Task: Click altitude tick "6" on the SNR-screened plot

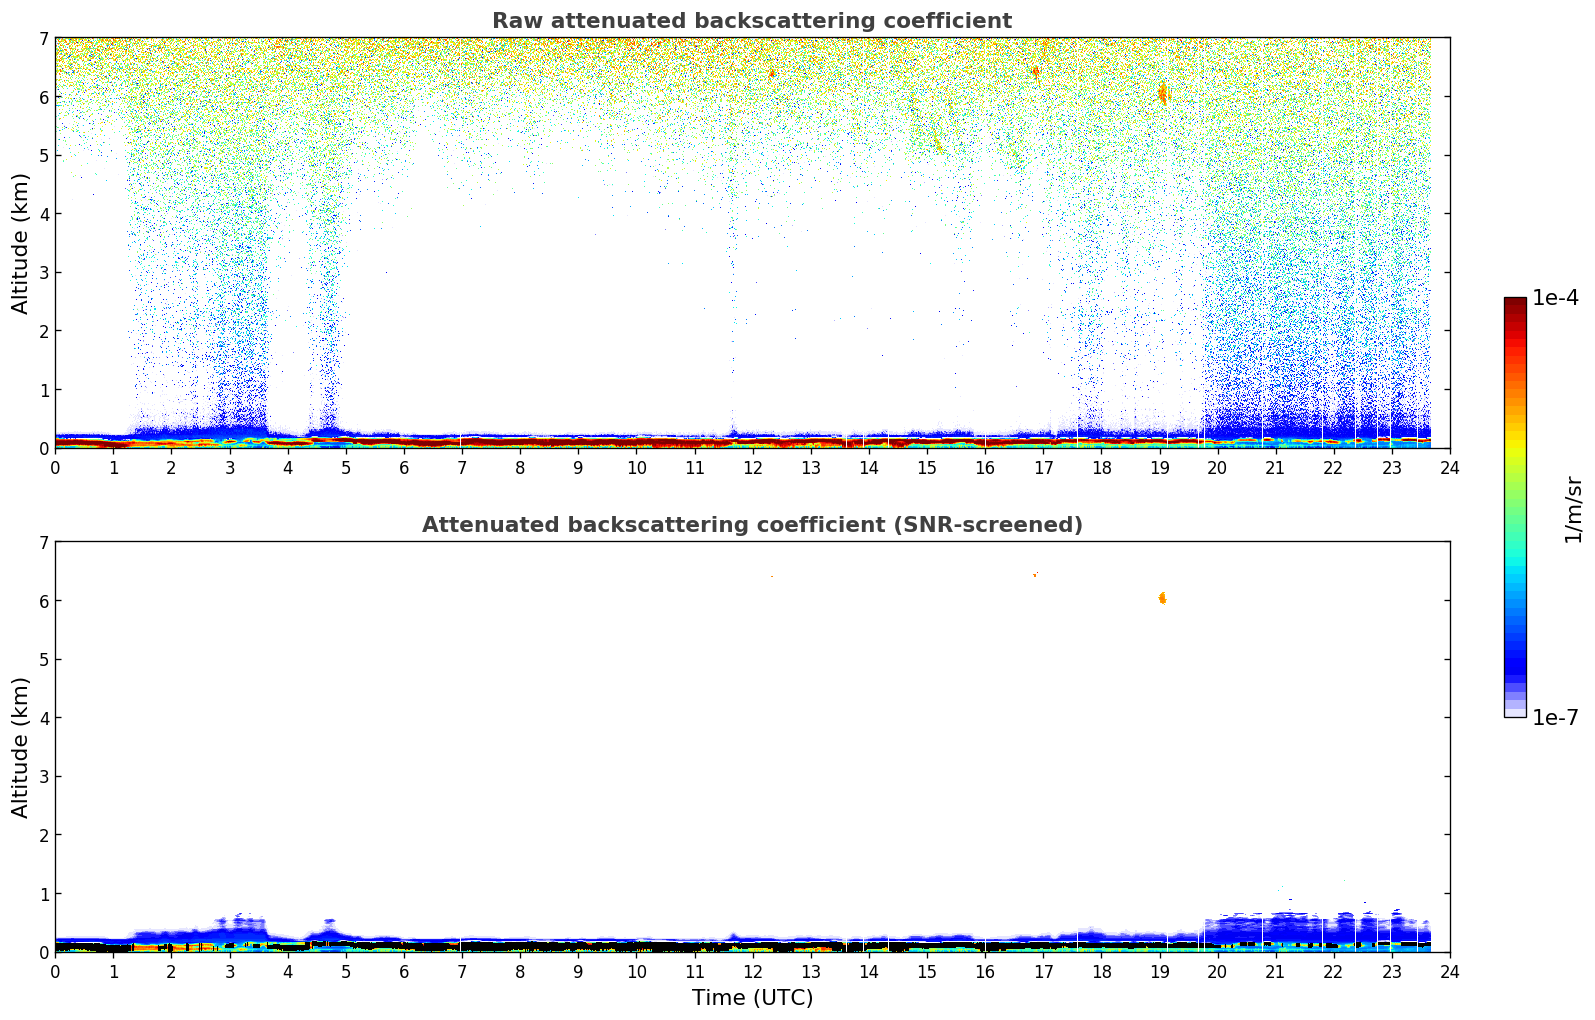Action: [43, 600]
